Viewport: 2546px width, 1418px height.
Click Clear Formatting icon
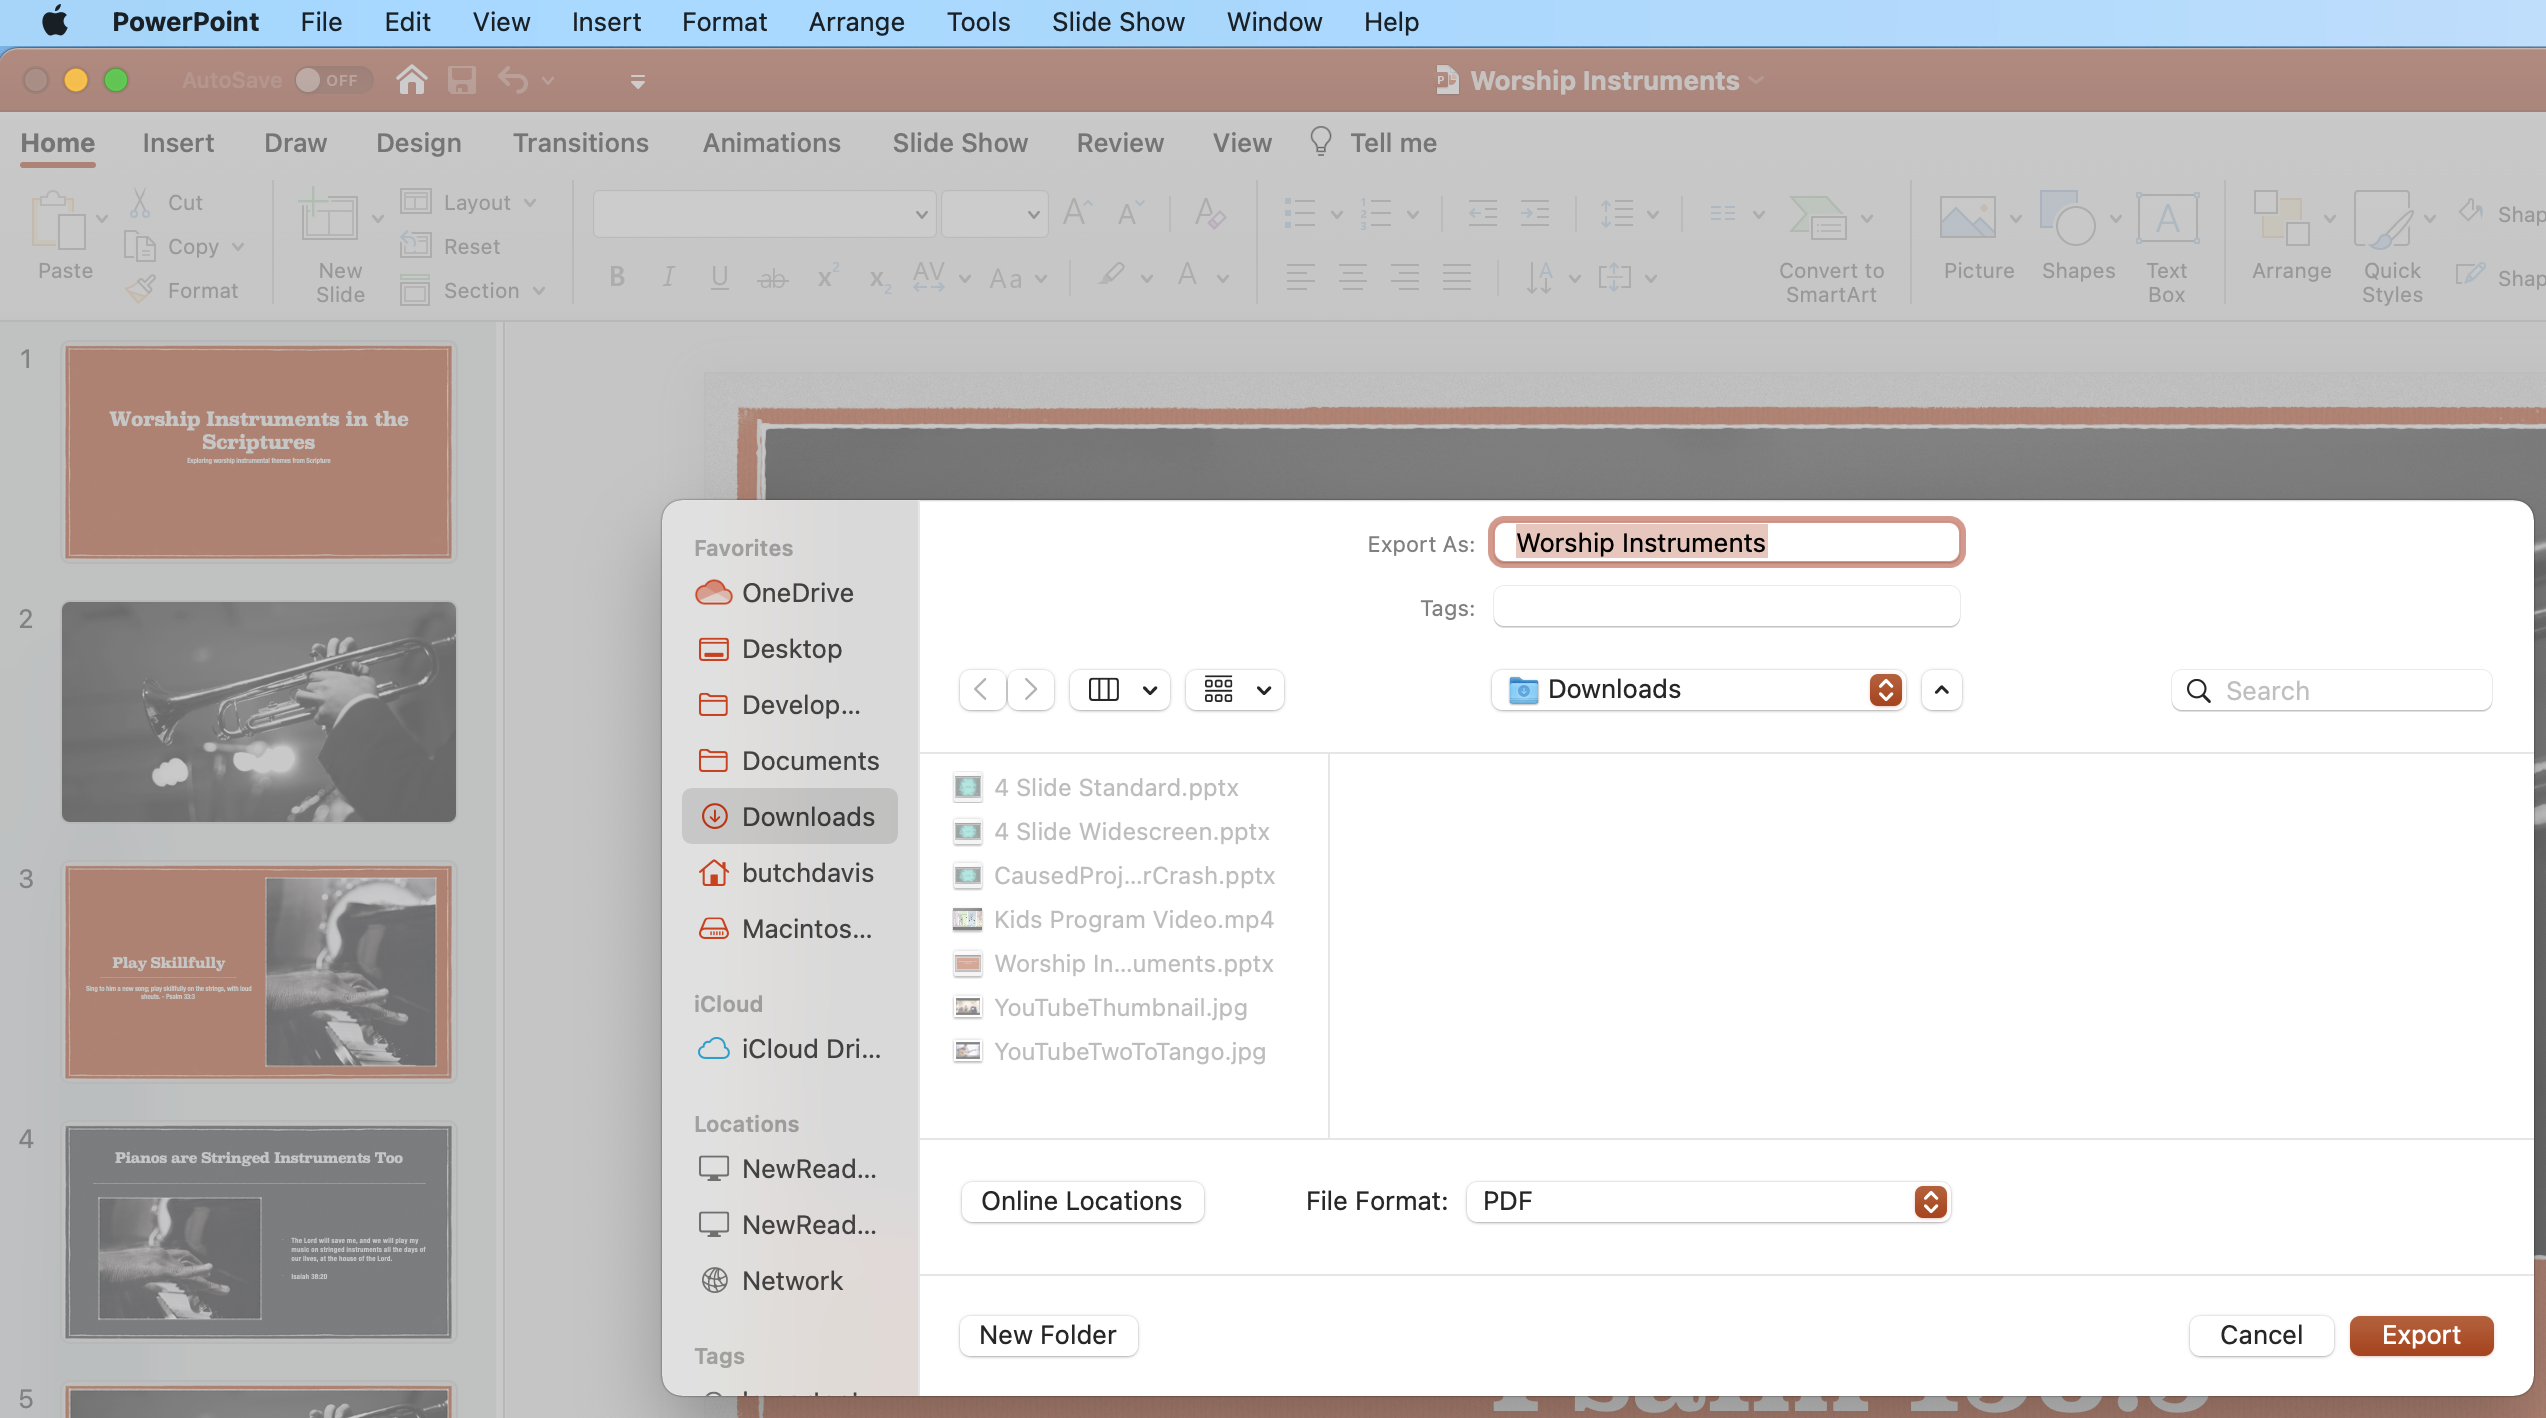pos(1210,213)
